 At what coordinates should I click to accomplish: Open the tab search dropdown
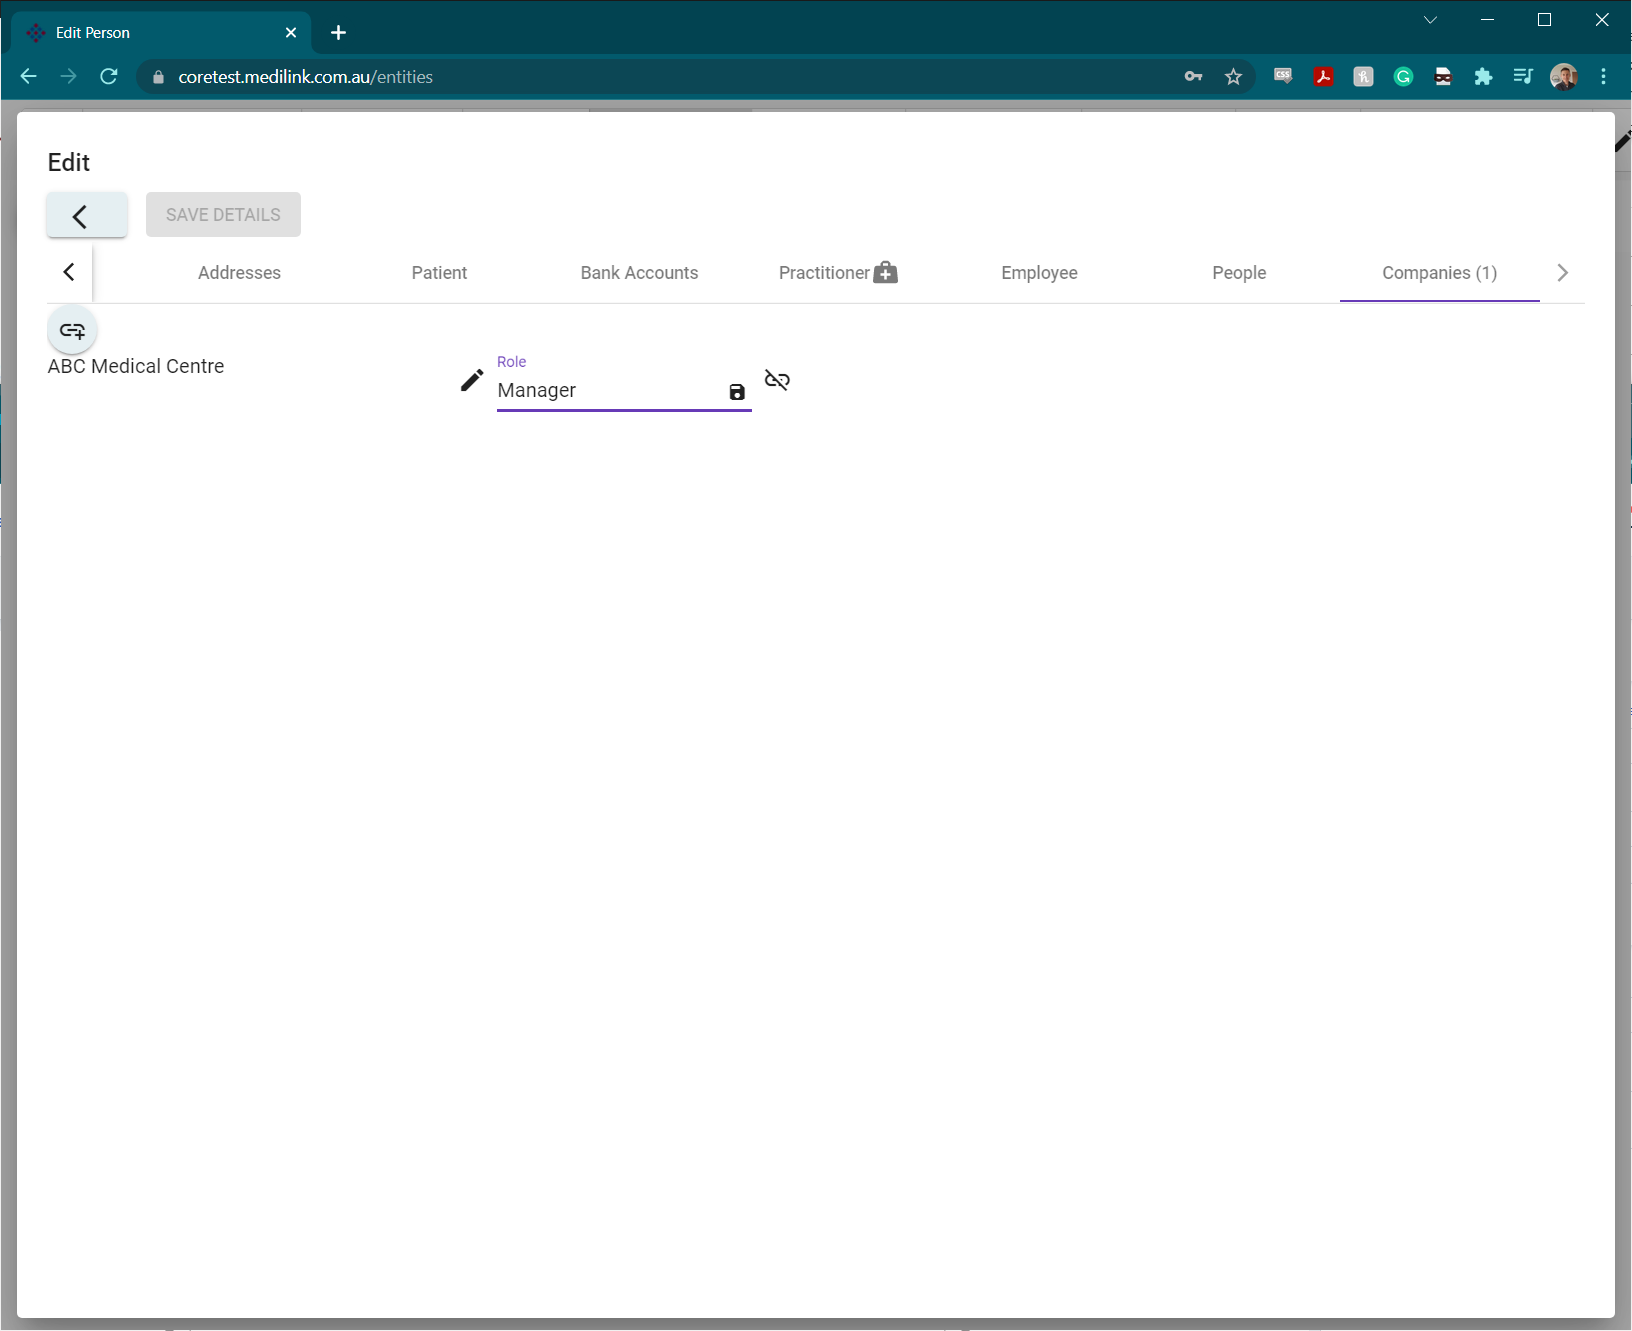click(x=1430, y=20)
